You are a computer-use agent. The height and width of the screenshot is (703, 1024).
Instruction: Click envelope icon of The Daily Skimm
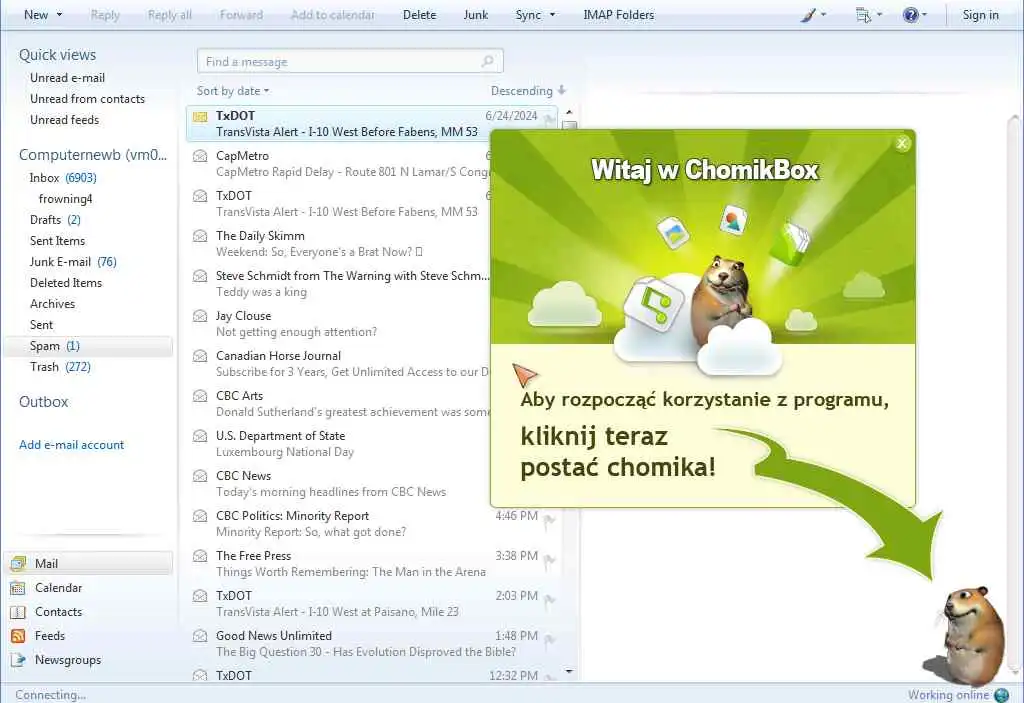[x=200, y=236]
